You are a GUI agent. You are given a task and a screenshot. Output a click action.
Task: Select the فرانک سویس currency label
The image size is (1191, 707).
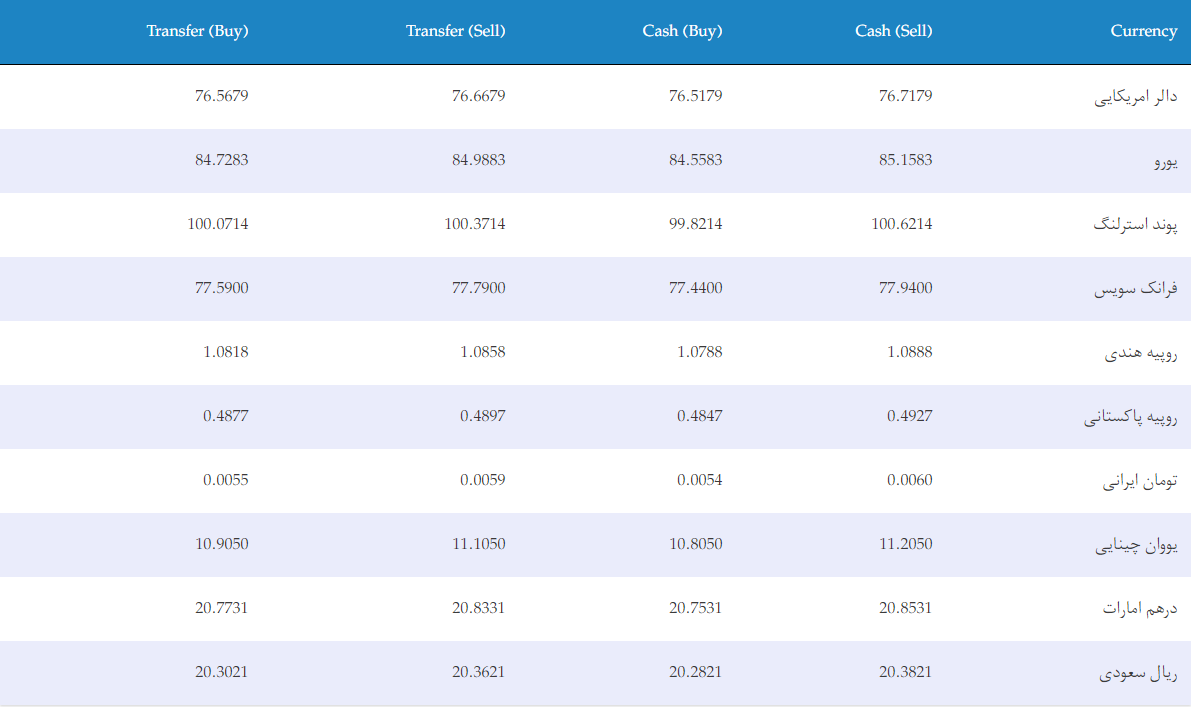click(x=1136, y=289)
